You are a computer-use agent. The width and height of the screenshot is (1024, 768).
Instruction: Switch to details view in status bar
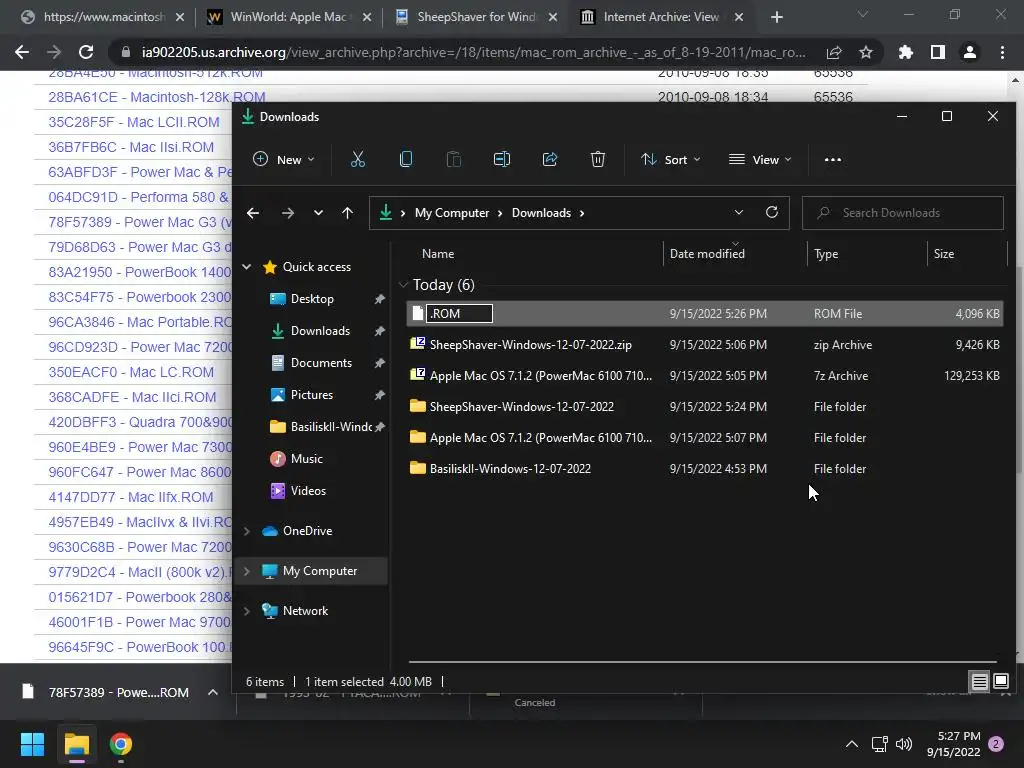(x=979, y=682)
